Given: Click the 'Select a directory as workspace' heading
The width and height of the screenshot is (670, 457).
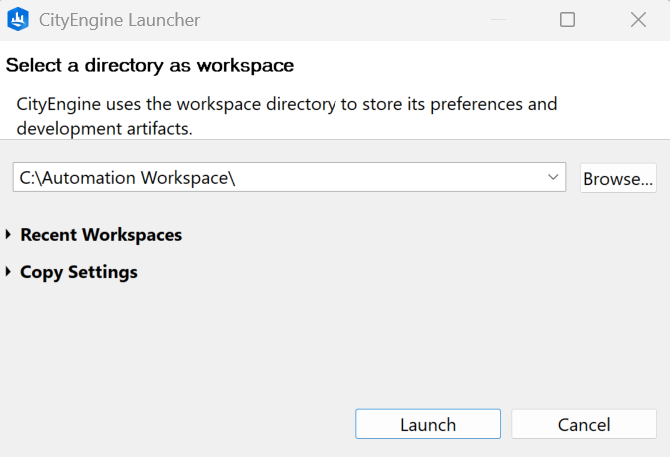Looking at the screenshot, I should pyautogui.click(x=150, y=65).
